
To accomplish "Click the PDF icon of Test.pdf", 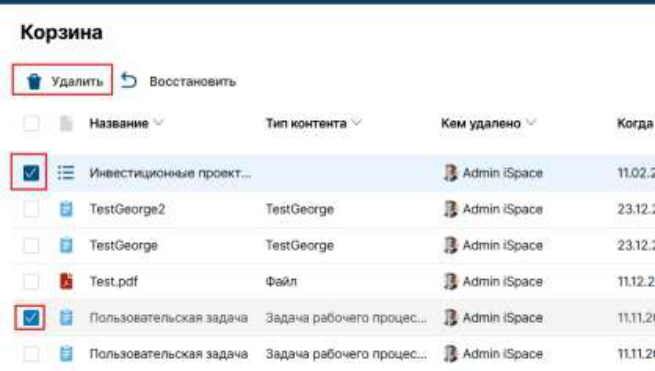I will (66, 281).
